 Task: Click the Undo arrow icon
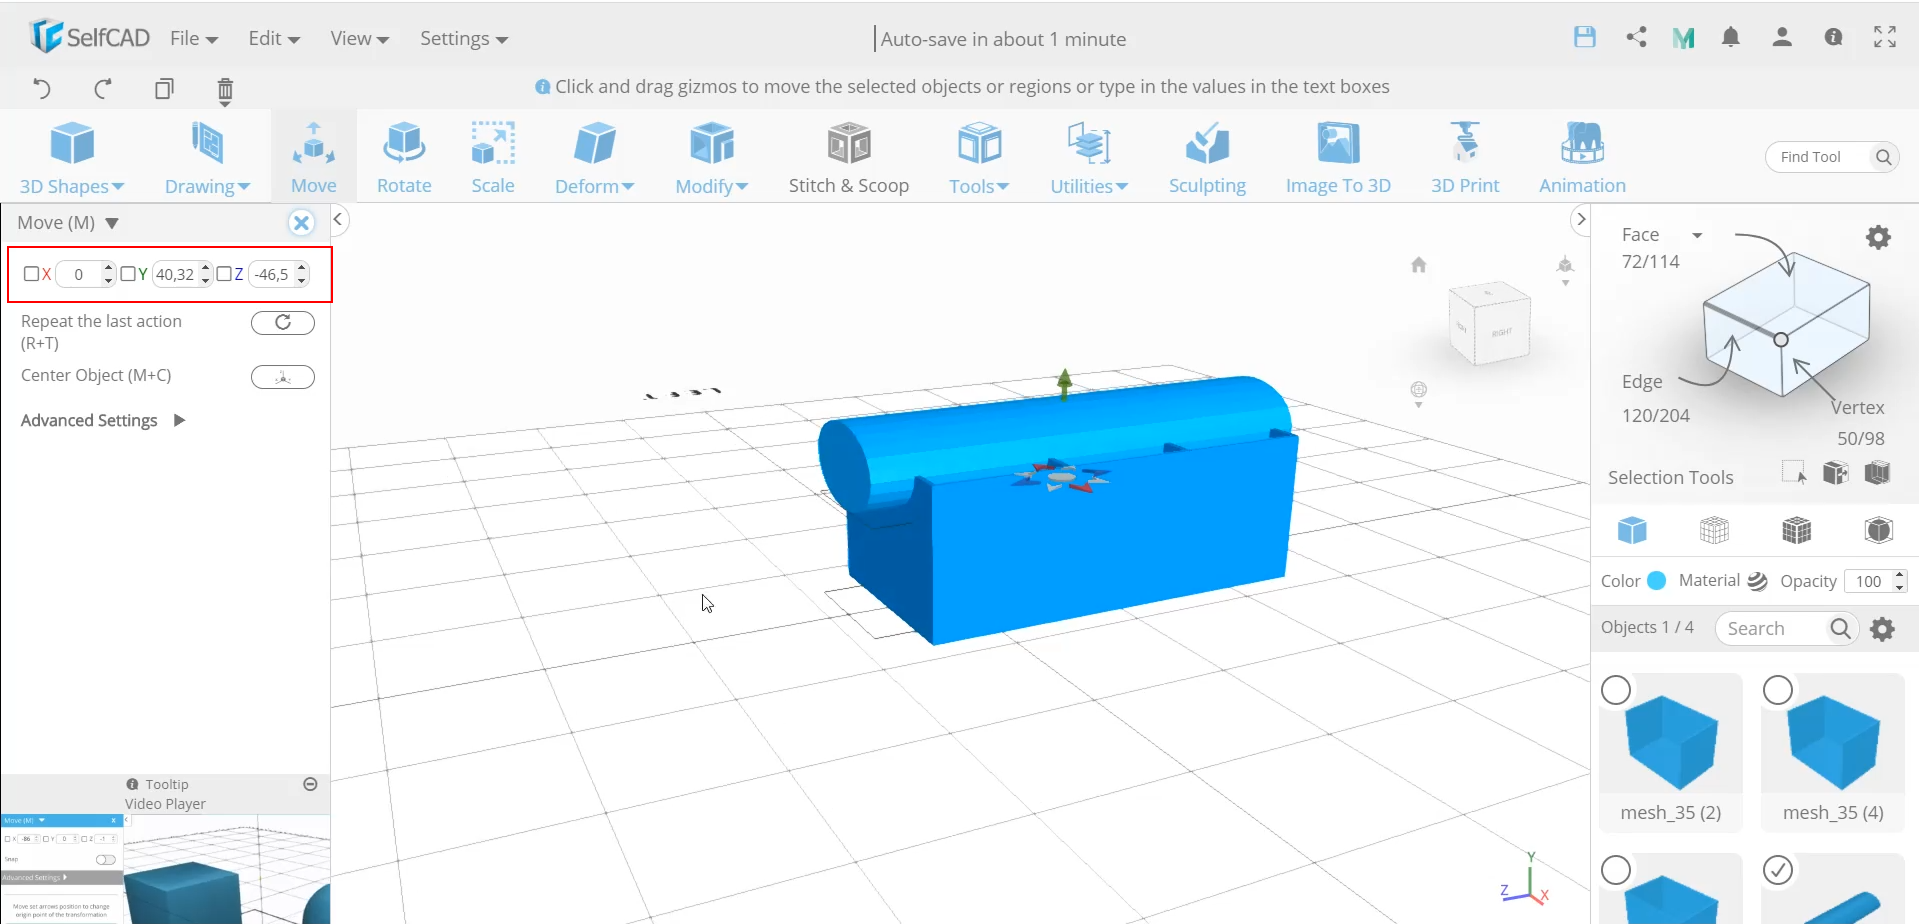click(x=41, y=89)
